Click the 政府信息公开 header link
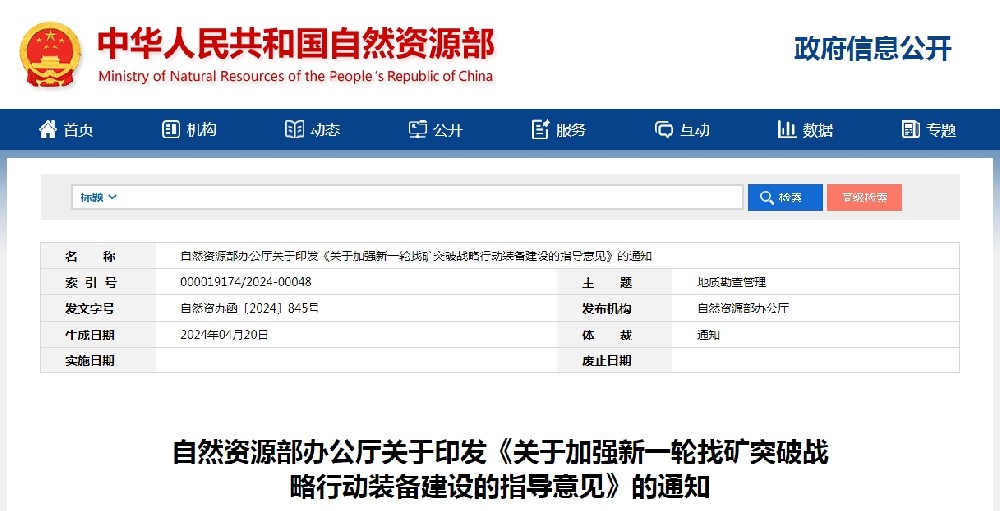This screenshot has height=511, width=1000. pyautogui.click(x=872, y=48)
